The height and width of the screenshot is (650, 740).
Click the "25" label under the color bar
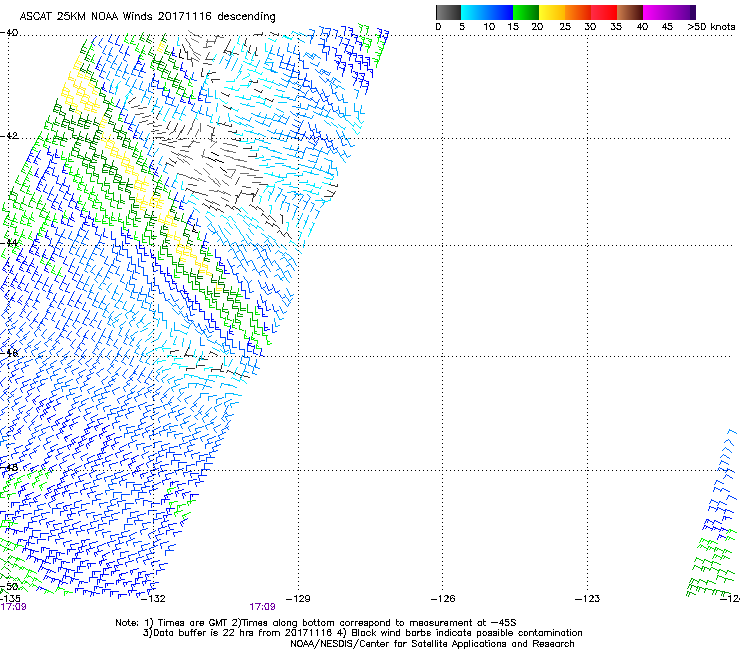[565, 27]
